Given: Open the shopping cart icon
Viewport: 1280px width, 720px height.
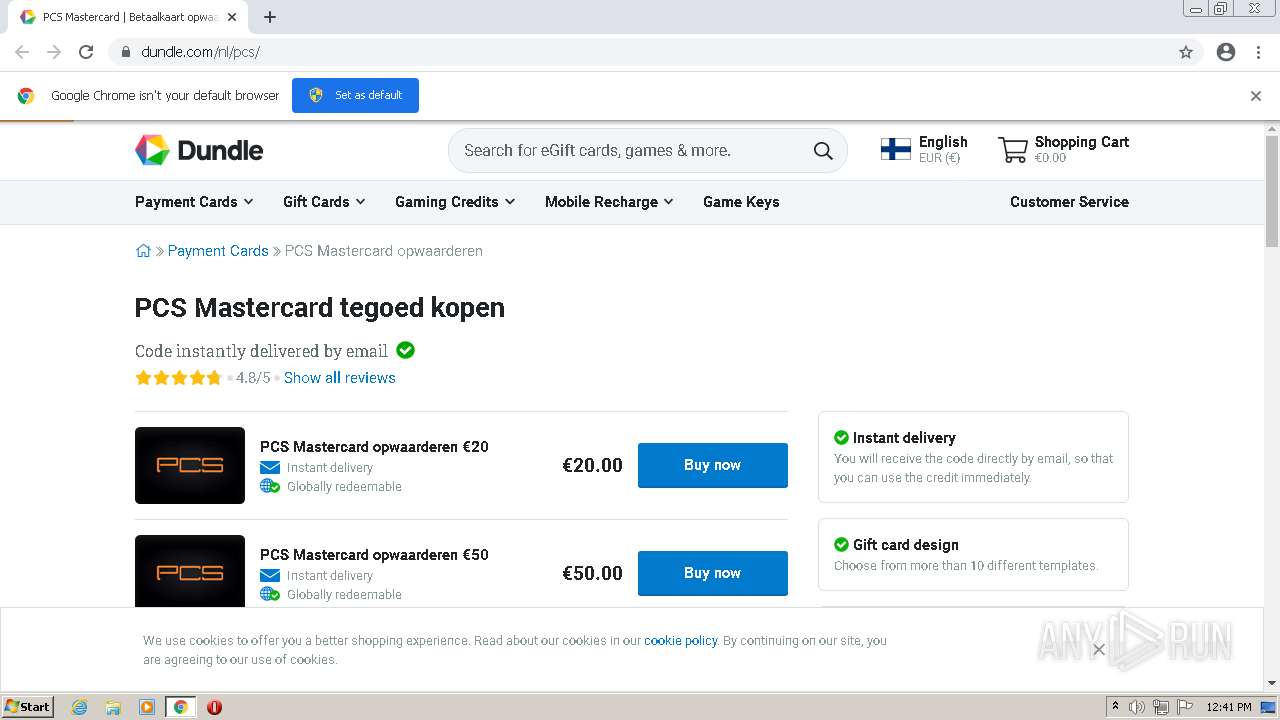Looking at the screenshot, I should 1013,150.
